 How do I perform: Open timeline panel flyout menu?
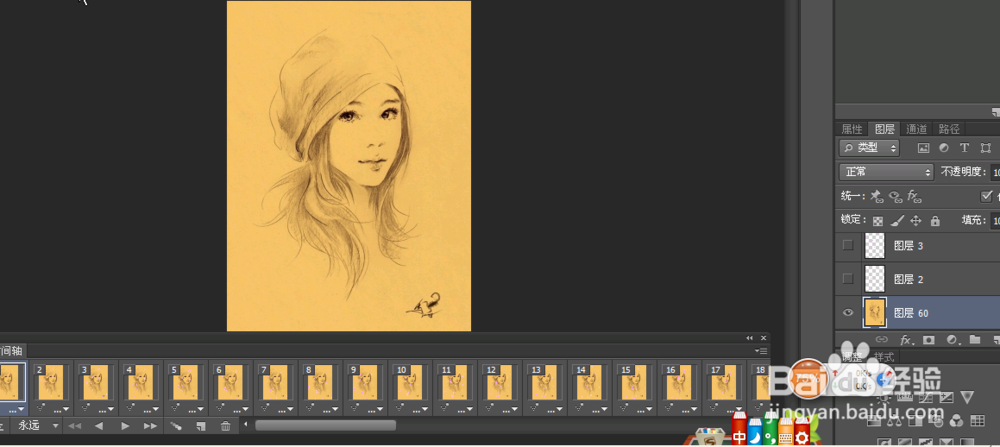pyautogui.click(x=761, y=351)
